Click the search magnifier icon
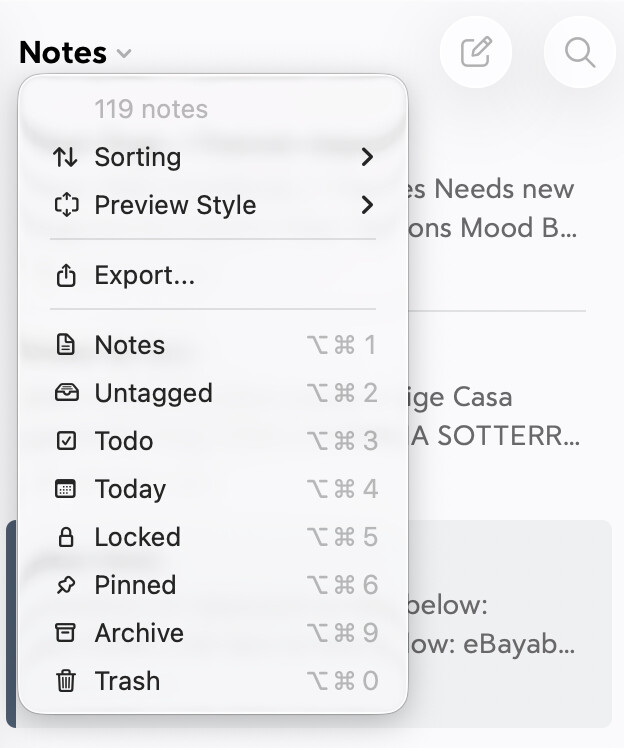Screen dimensions: 624x748 click(580, 52)
